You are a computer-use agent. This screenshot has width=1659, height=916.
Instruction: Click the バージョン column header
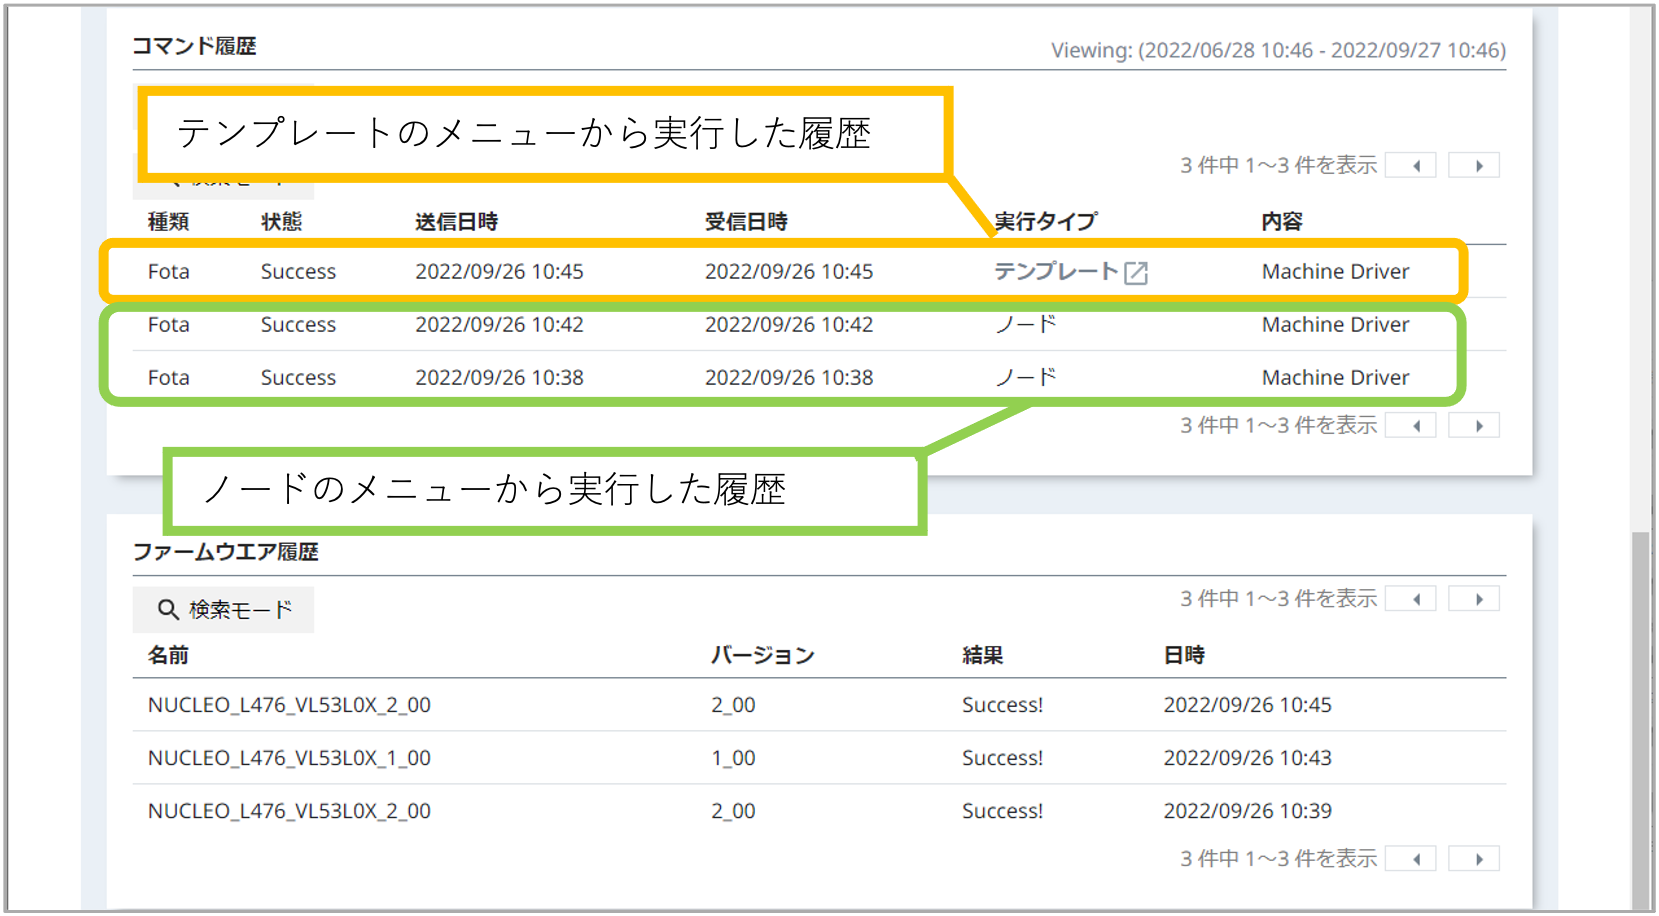point(761,654)
